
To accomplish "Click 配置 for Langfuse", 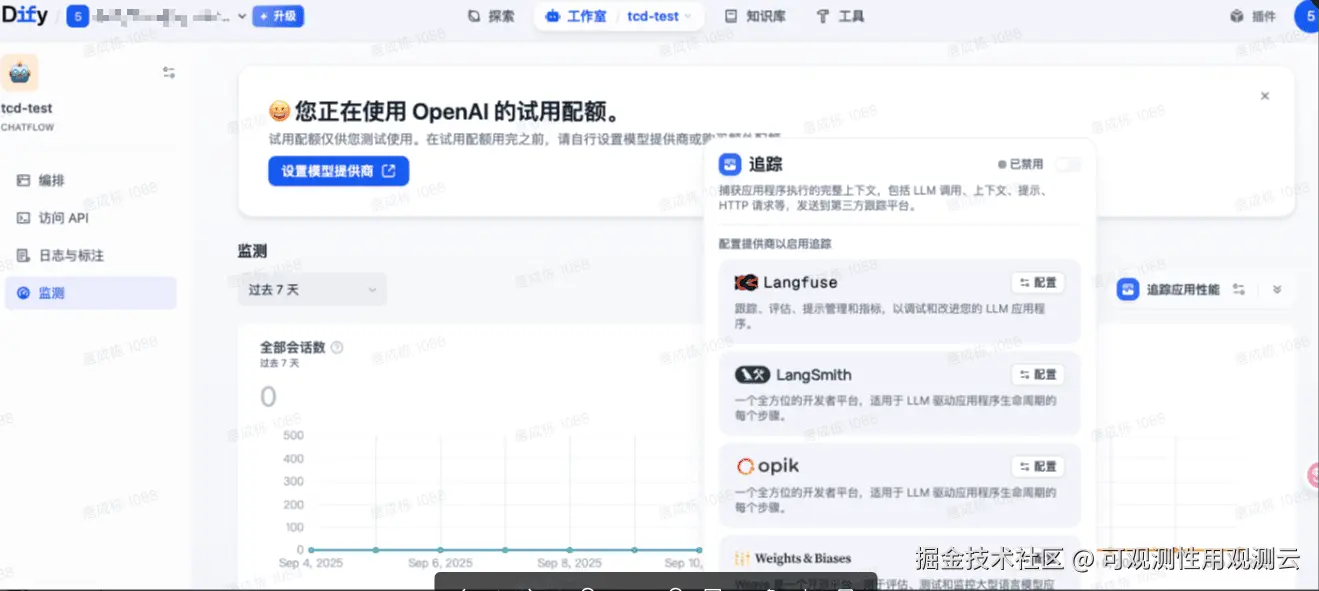I will coord(1038,283).
